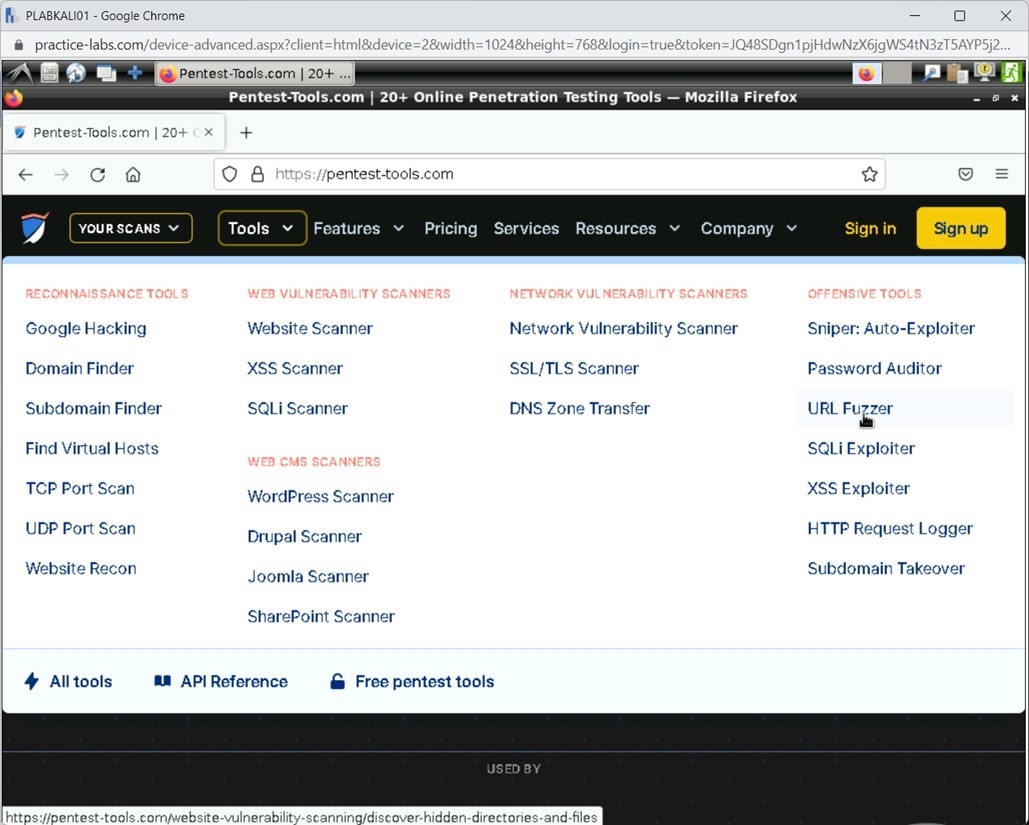
Task: Reload the page using the refresh icon
Action: coord(97,174)
